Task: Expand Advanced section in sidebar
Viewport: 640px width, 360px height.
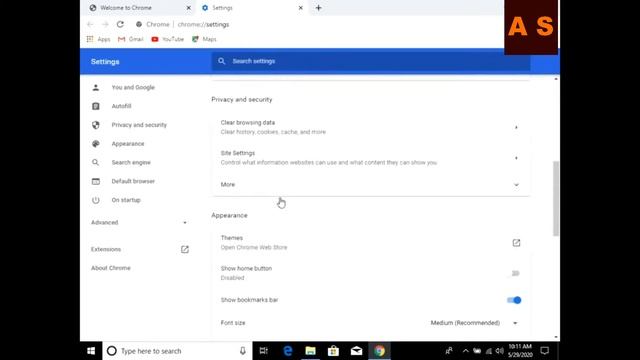Action: pyautogui.click(x=139, y=222)
